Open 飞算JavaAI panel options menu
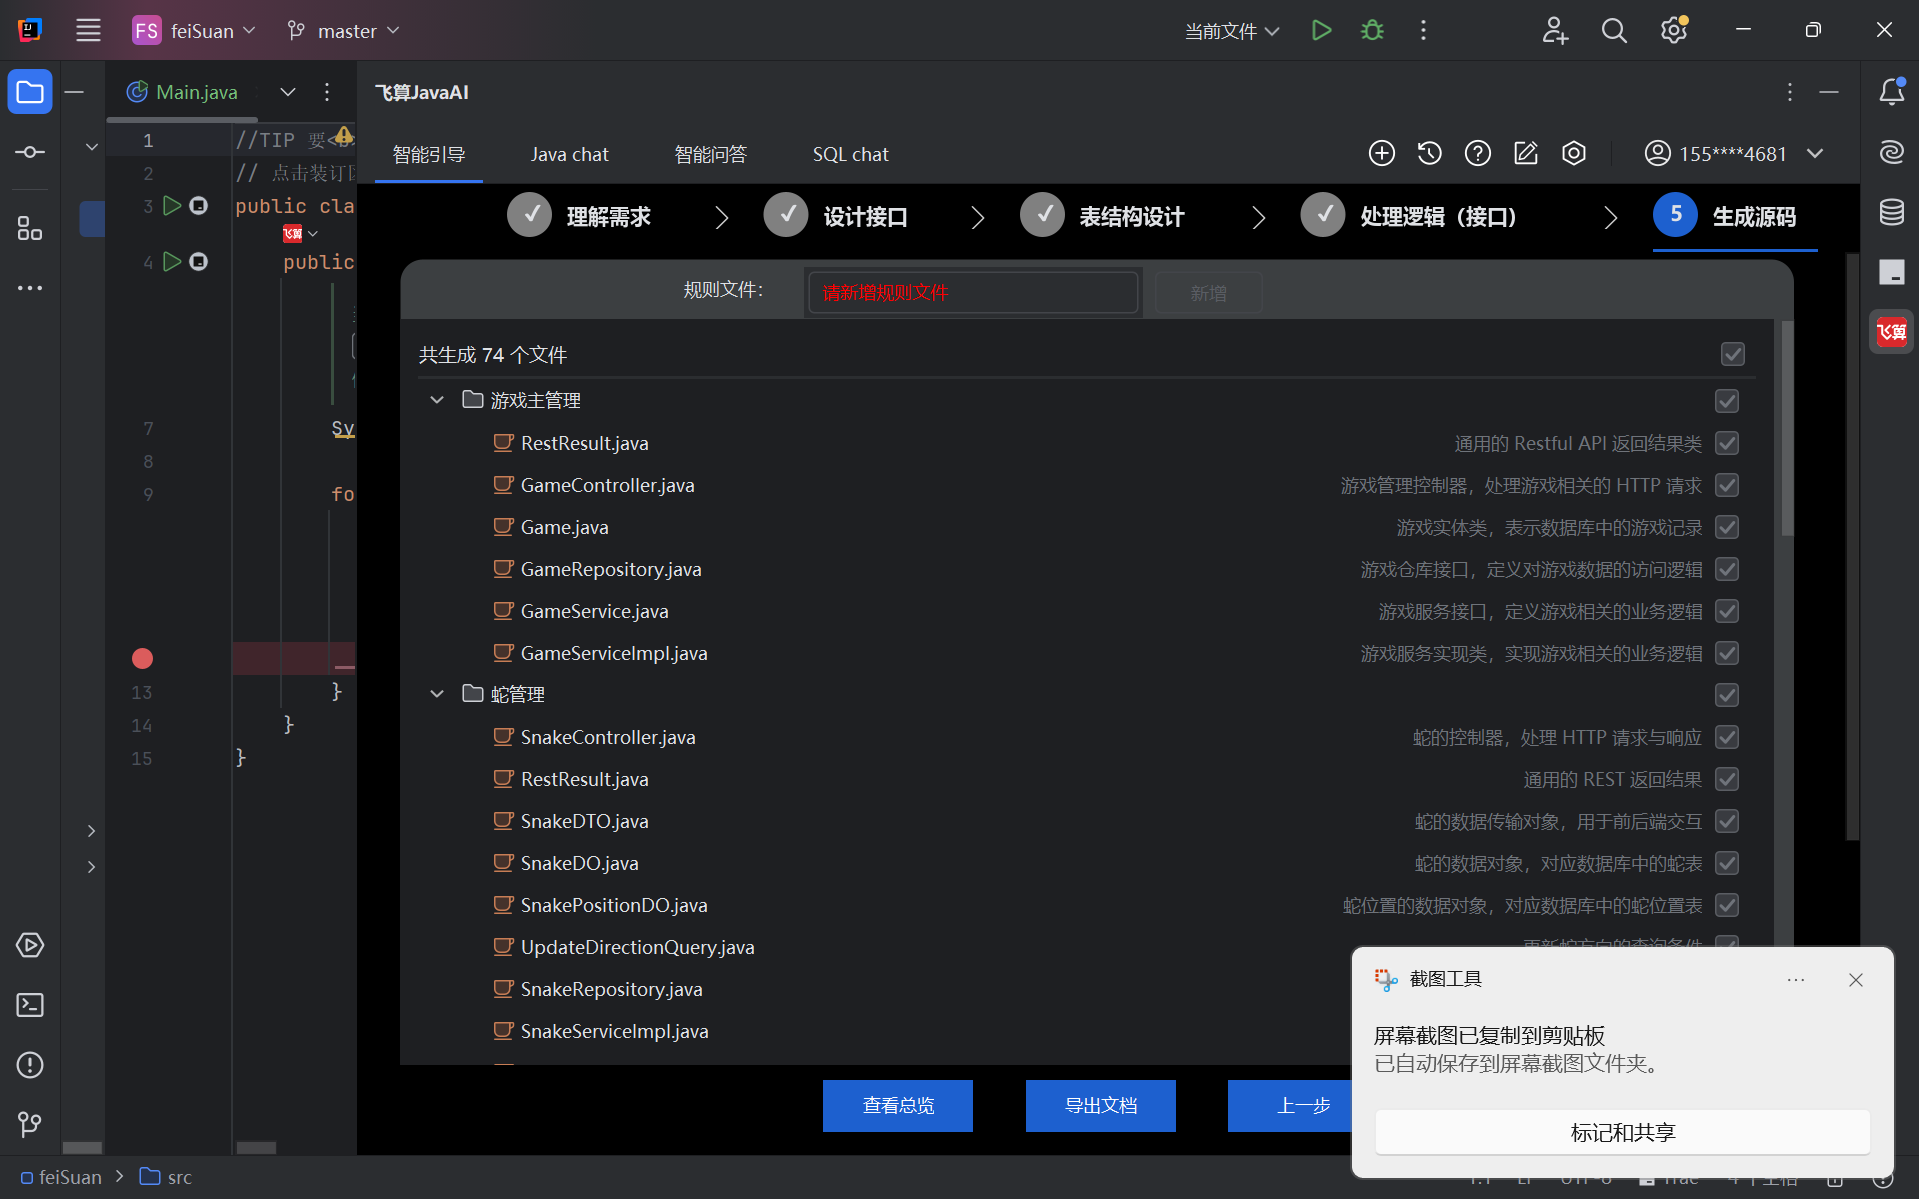Viewport: 1919px width, 1199px height. pyautogui.click(x=1790, y=92)
